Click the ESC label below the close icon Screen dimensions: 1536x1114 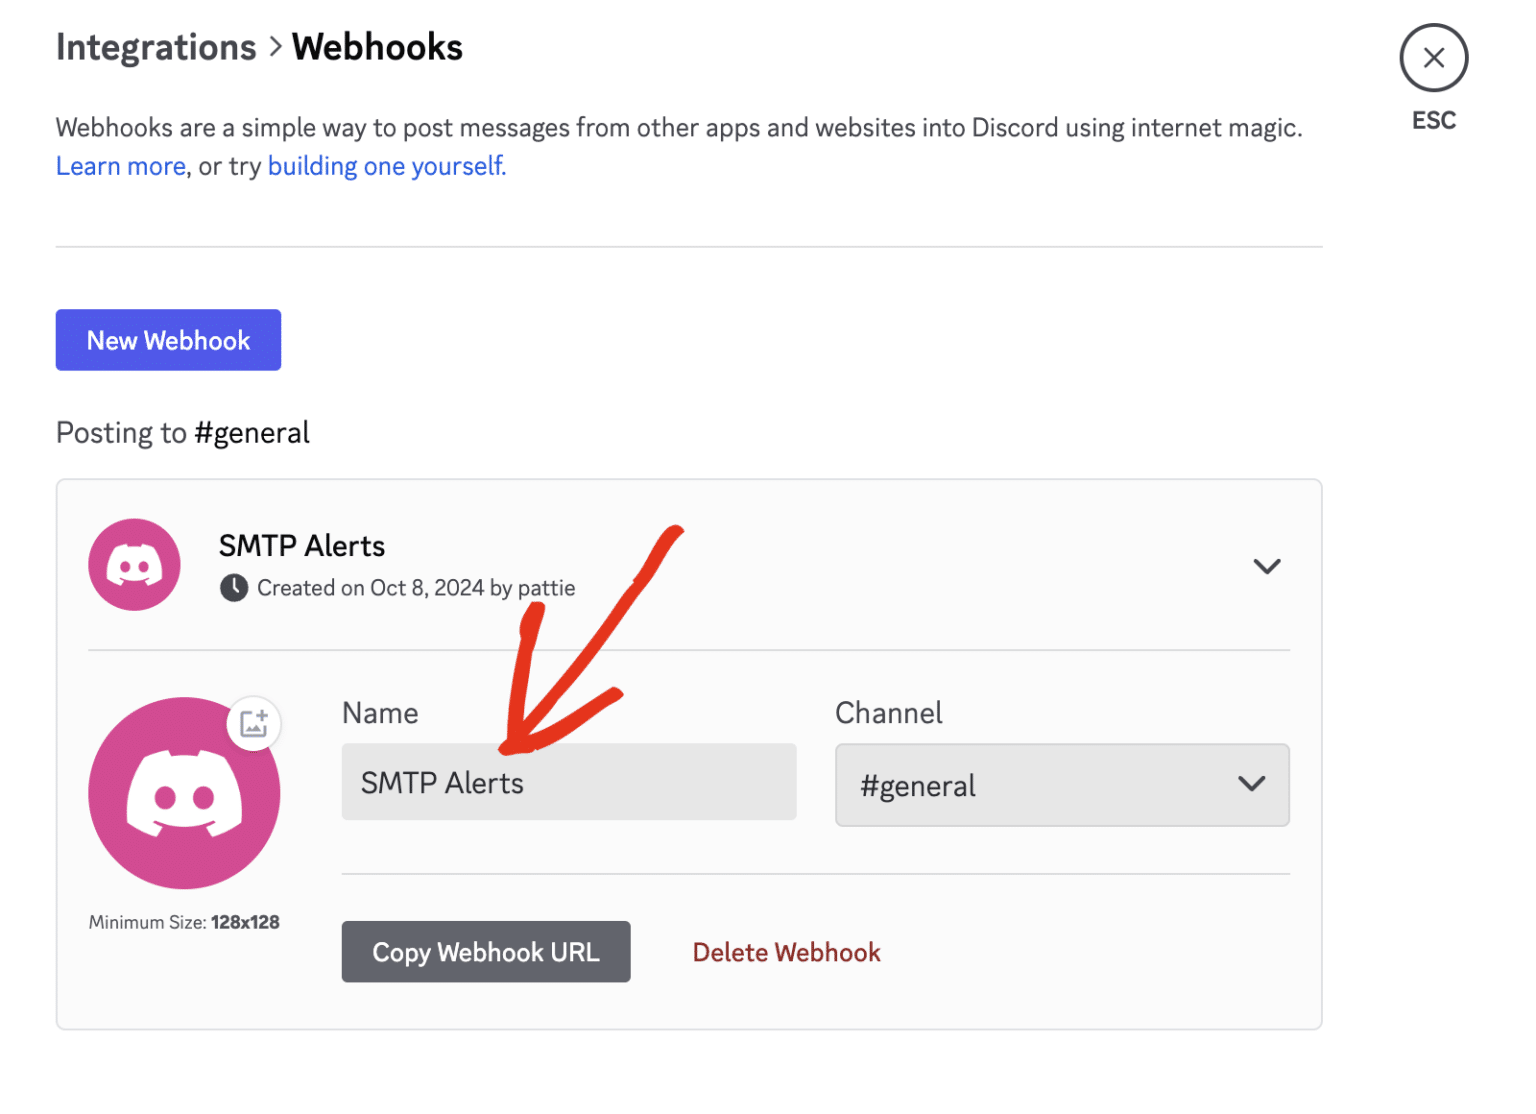[x=1433, y=120]
